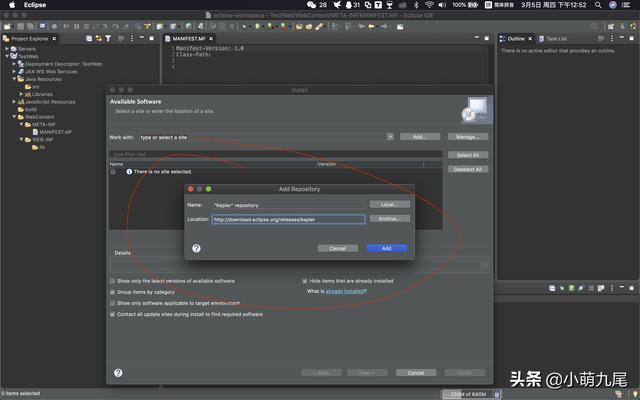Open the Project Explorer view menu (three dots)
This screenshot has width=640, height=400.
132,38
